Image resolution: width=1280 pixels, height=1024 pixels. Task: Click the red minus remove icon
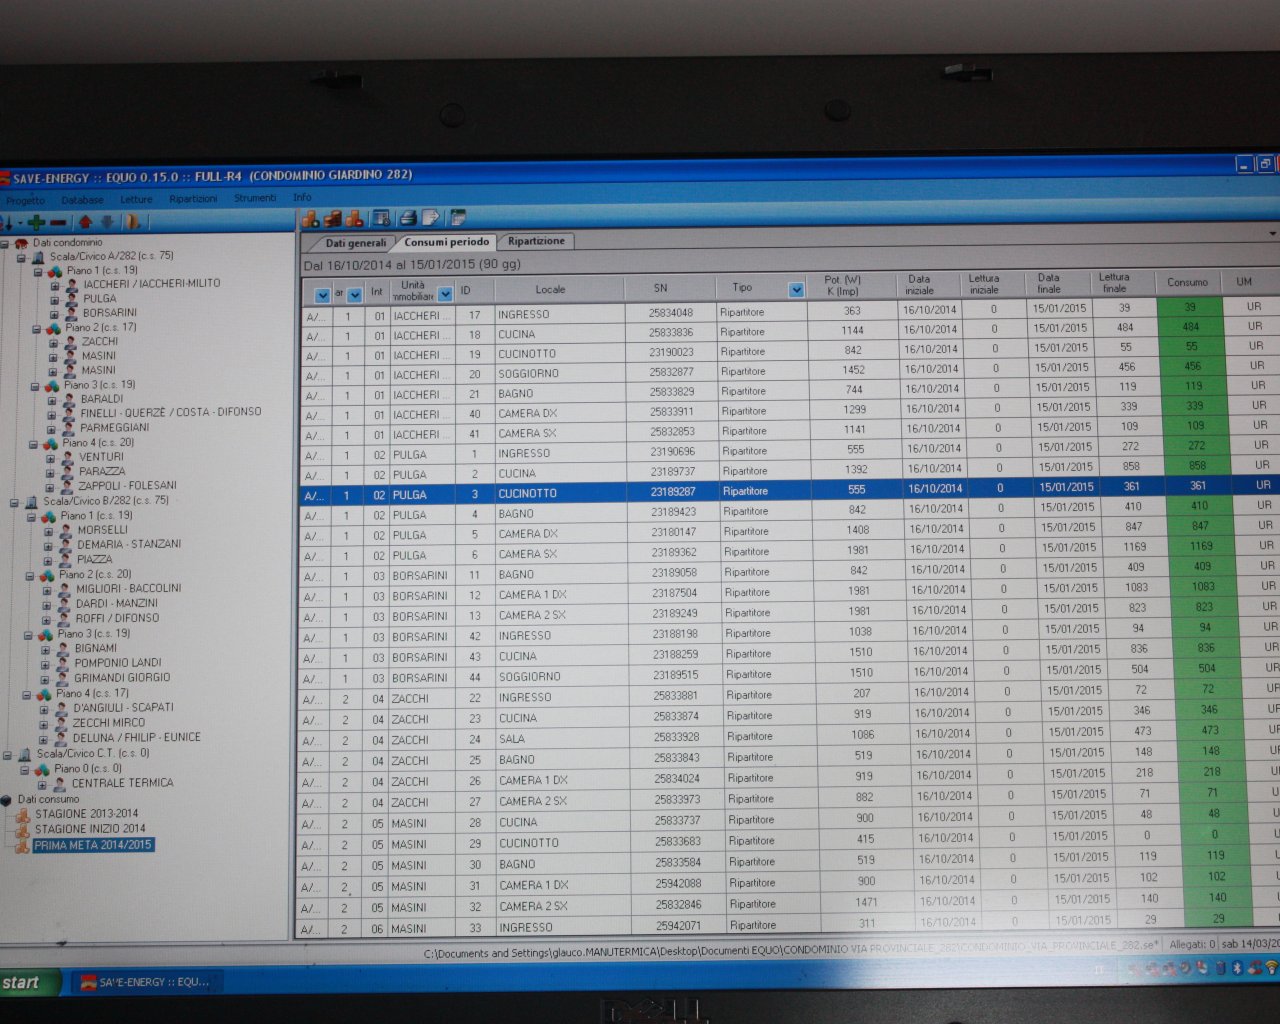58,222
